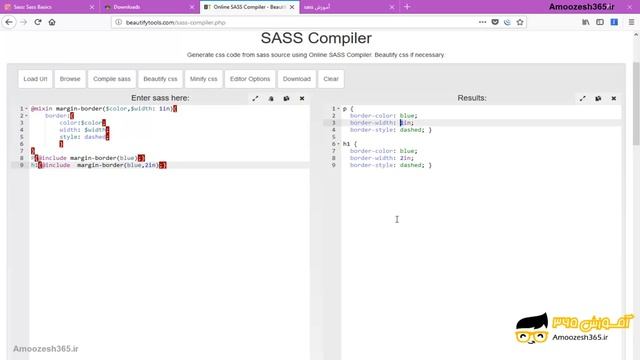Close the Online SASS Compiler tab
This screenshot has height=360, width=640.
[292, 7]
